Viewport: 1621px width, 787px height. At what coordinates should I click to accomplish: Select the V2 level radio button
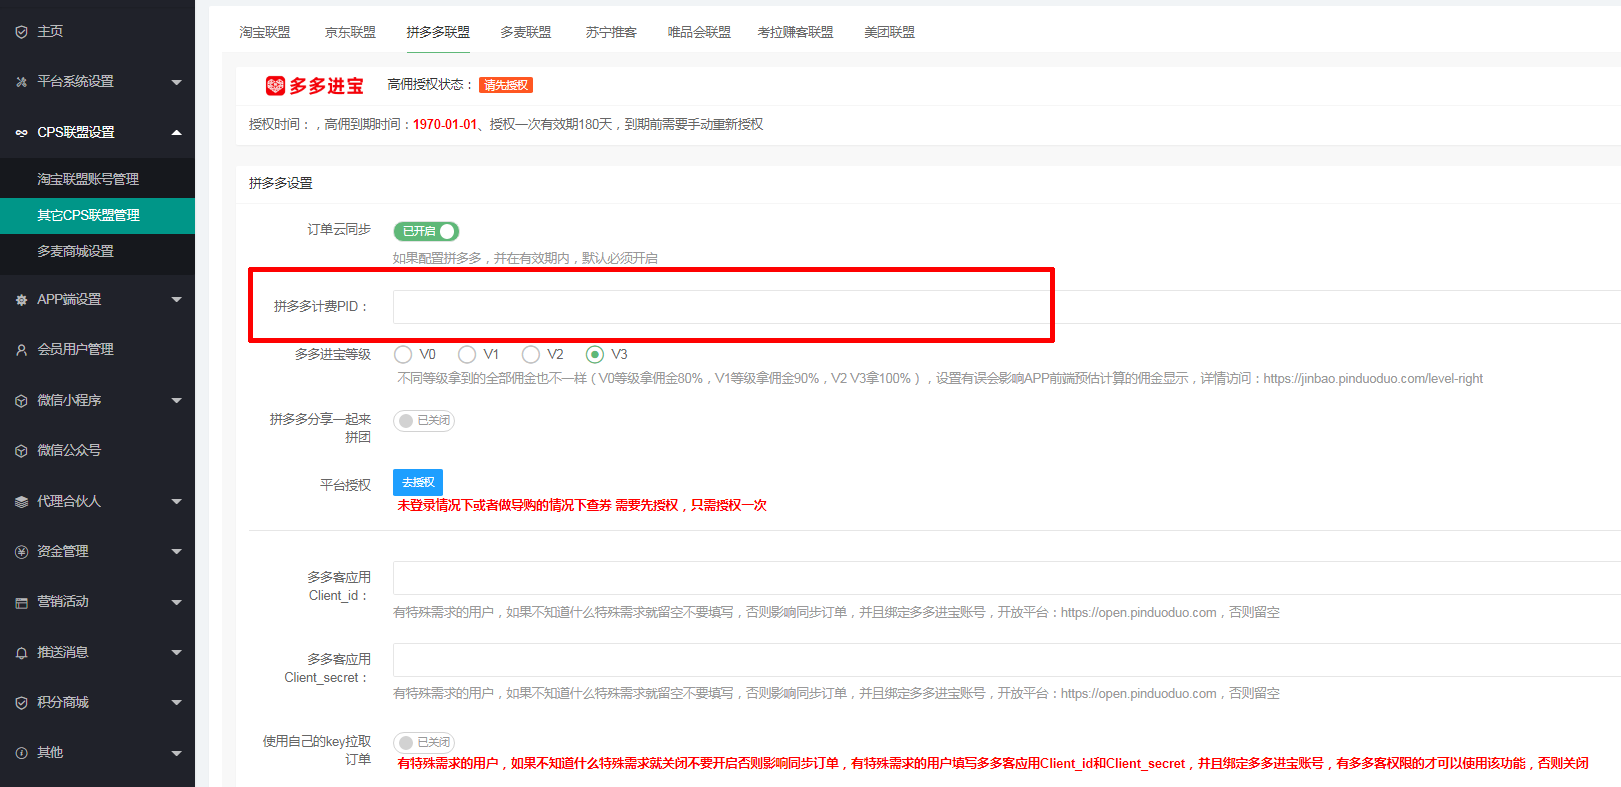531,354
